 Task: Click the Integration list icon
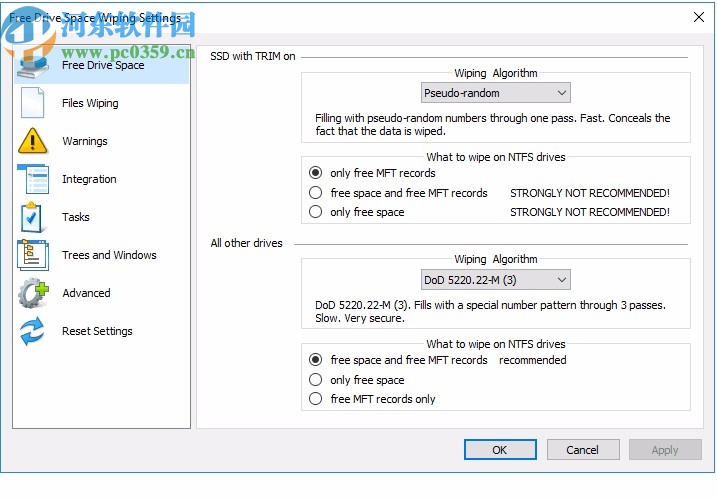click(x=32, y=179)
